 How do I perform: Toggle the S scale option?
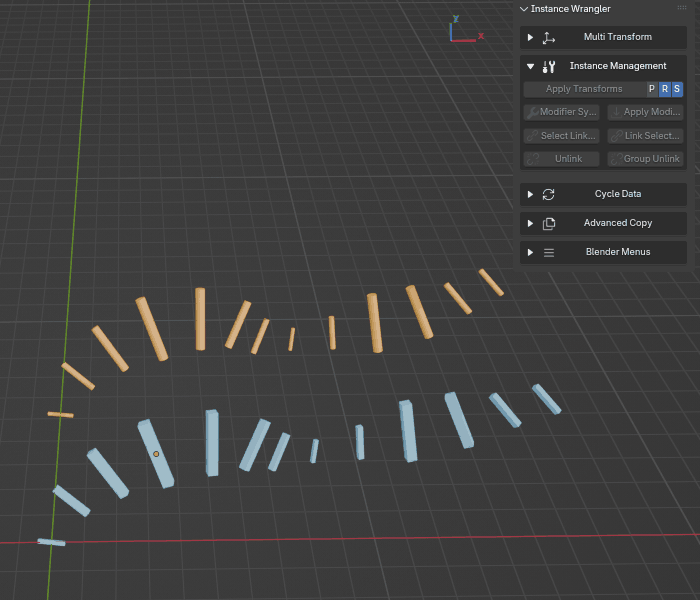click(x=677, y=89)
